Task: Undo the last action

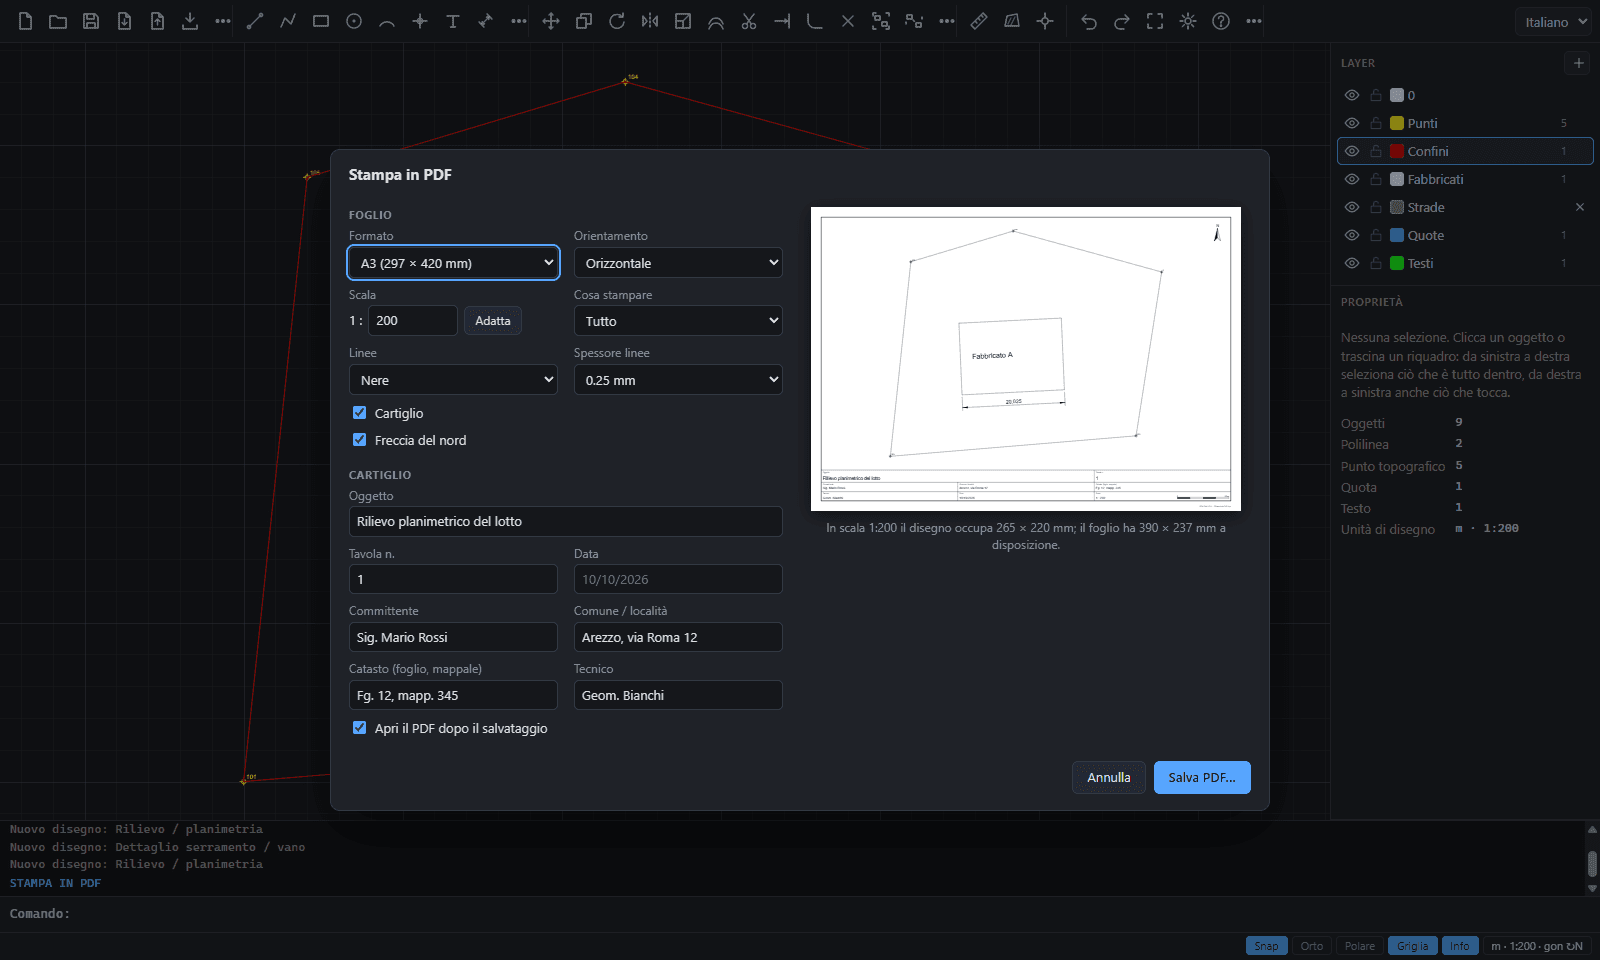Action: click(x=1089, y=21)
